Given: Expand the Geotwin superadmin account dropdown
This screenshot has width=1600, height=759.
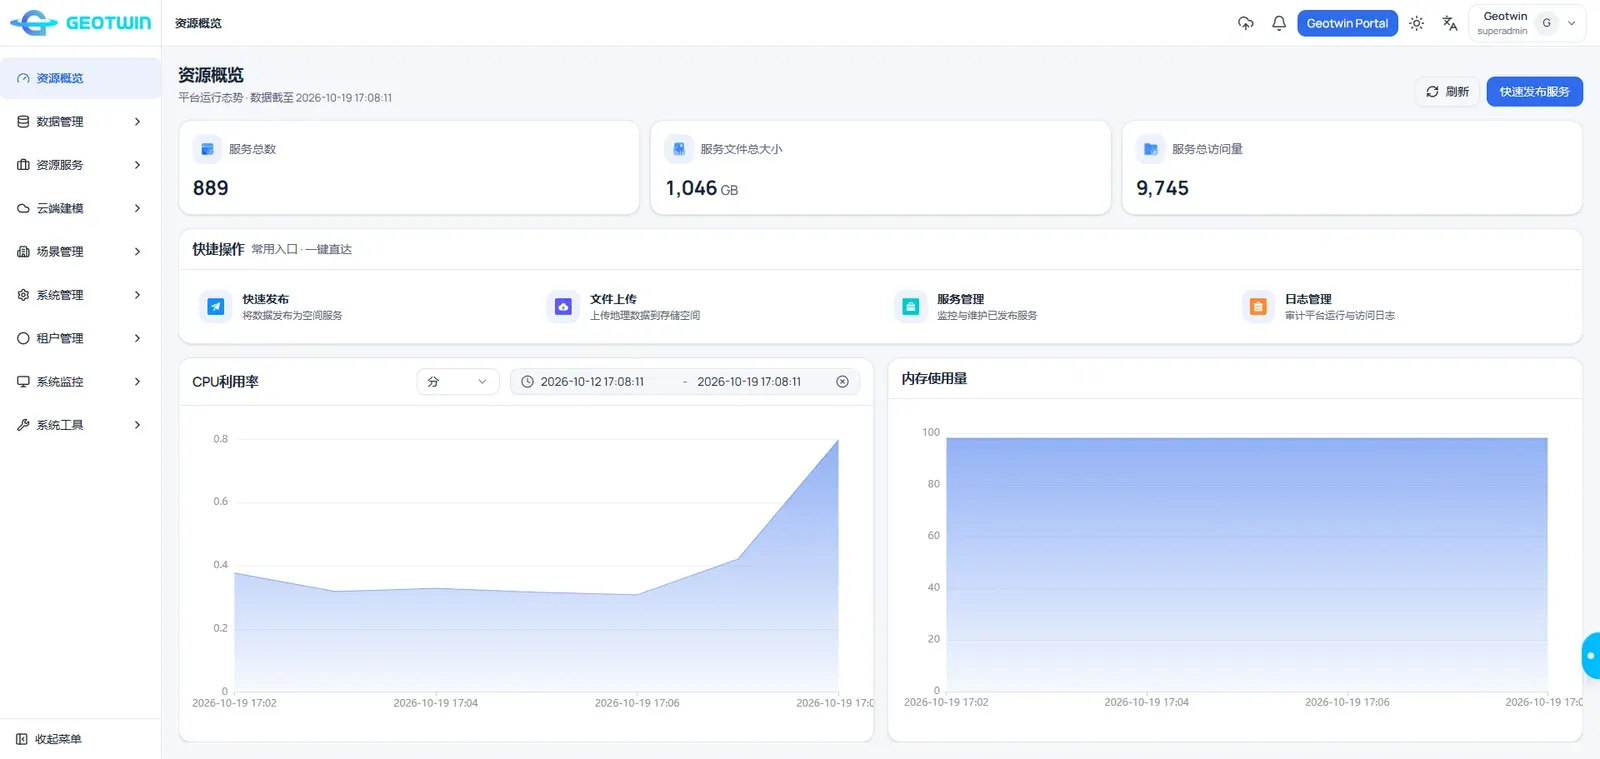Looking at the screenshot, I should 1527,23.
